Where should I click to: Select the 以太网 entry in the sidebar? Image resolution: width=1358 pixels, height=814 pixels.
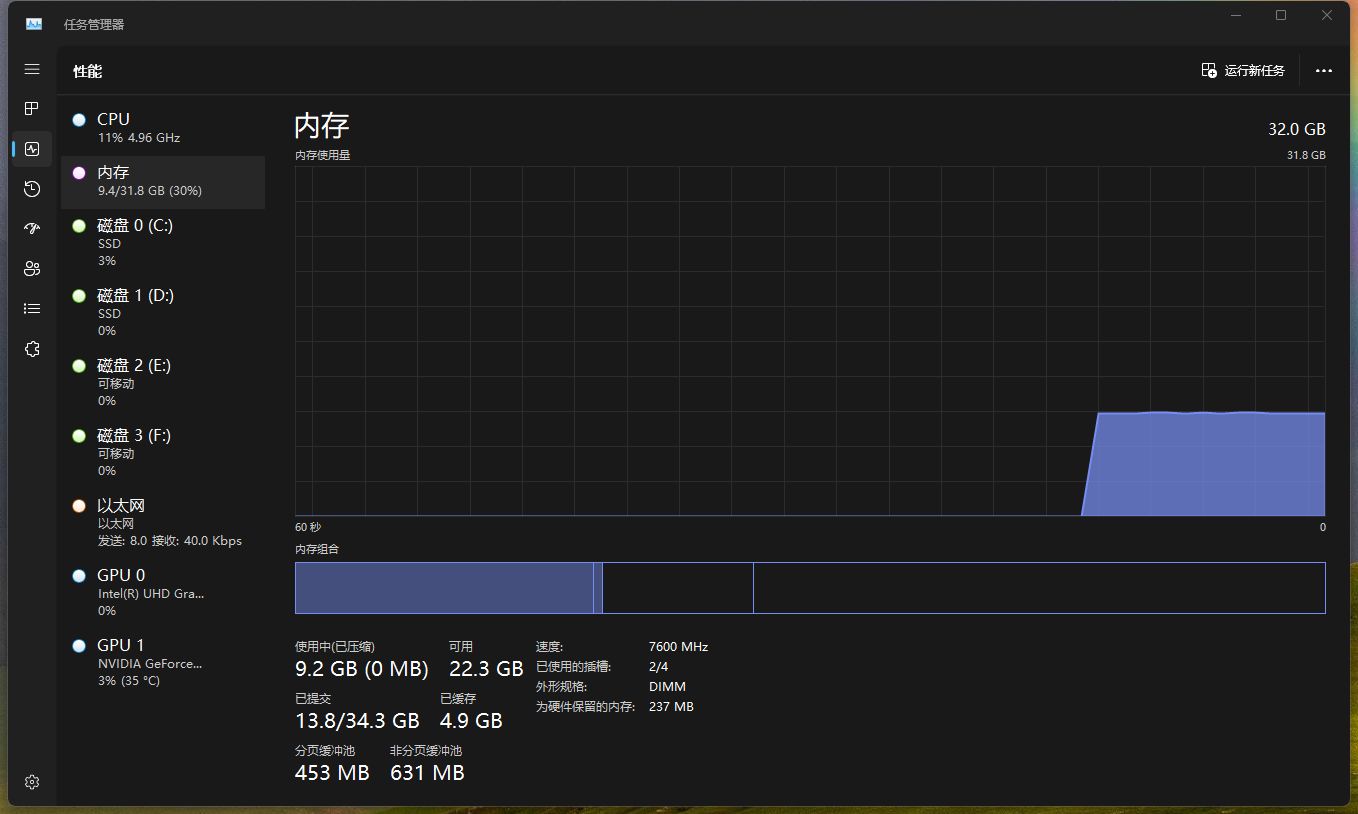point(163,523)
